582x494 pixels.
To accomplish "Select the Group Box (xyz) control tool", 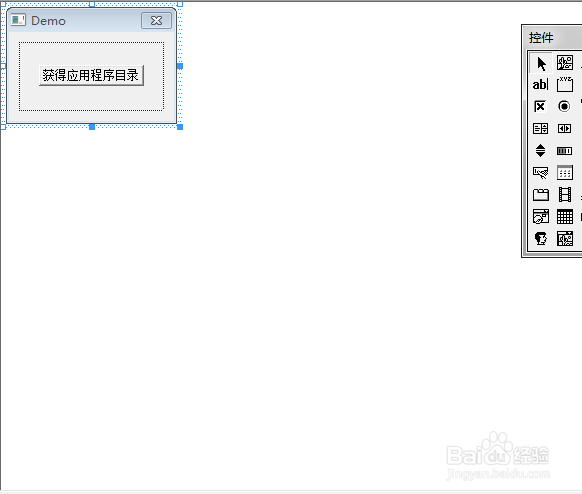I will 565,85.
